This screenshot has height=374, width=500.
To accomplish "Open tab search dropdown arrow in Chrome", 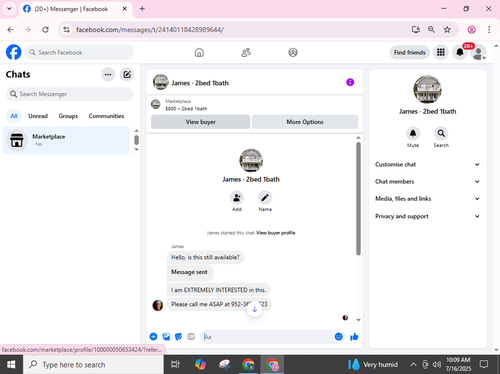I will click(x=9, y=9).
